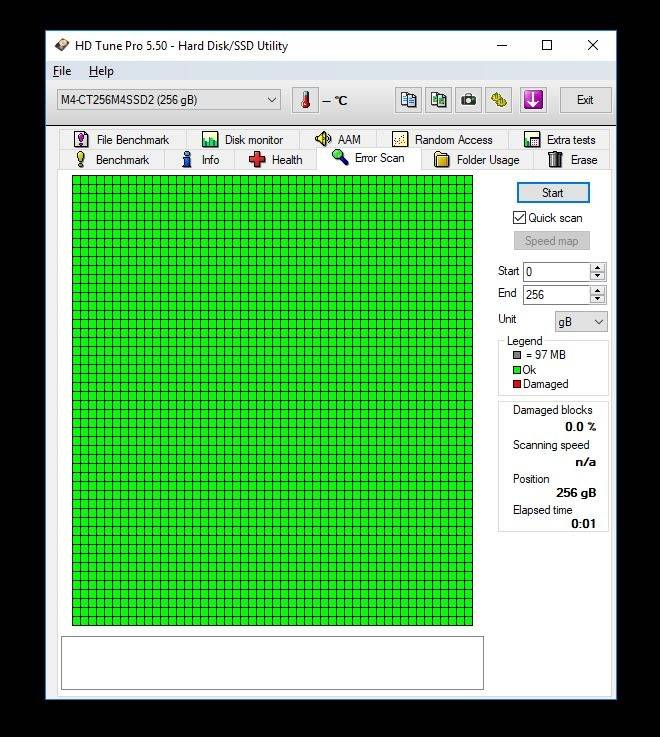Click the Damaged blocks 0.0 % value
660x737 pixels.
point(580,427)
